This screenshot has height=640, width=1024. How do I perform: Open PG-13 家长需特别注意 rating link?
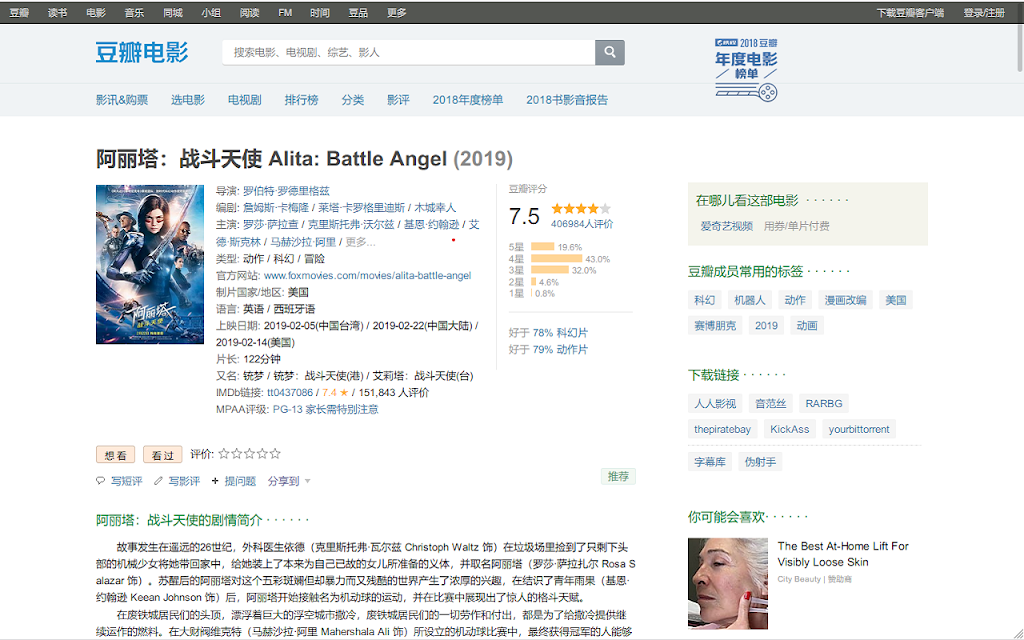coord(325,409)
